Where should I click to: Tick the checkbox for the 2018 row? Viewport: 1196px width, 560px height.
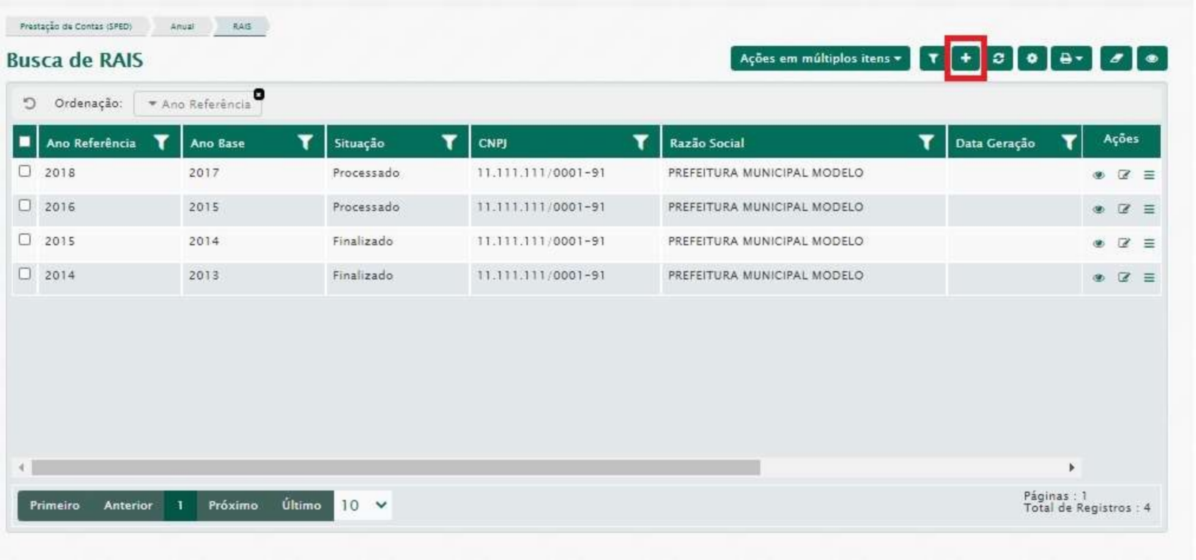[25, 172]
